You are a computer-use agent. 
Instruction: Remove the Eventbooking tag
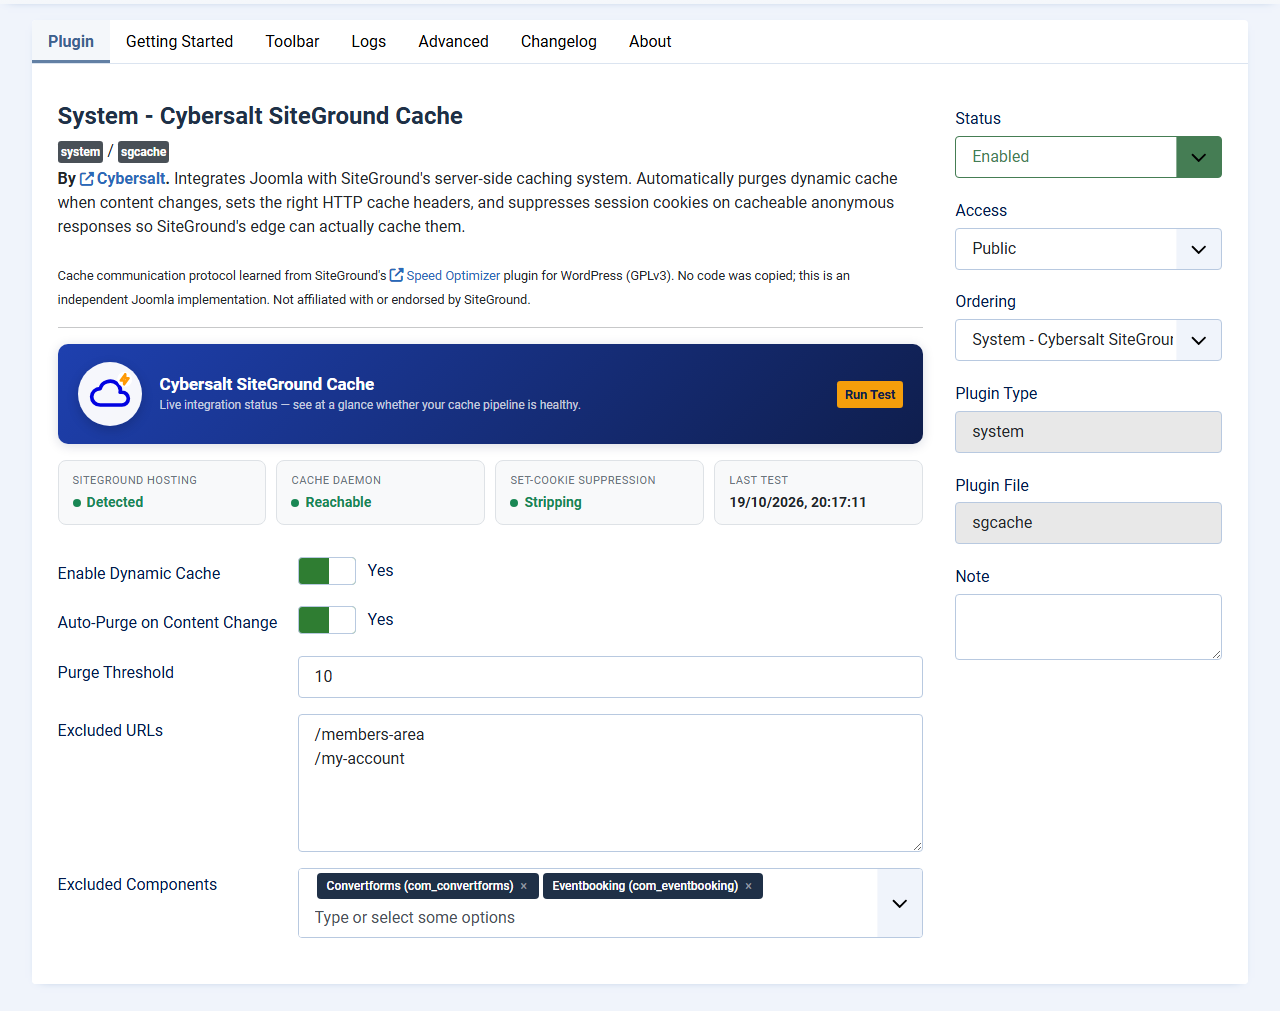click(748, 886)
